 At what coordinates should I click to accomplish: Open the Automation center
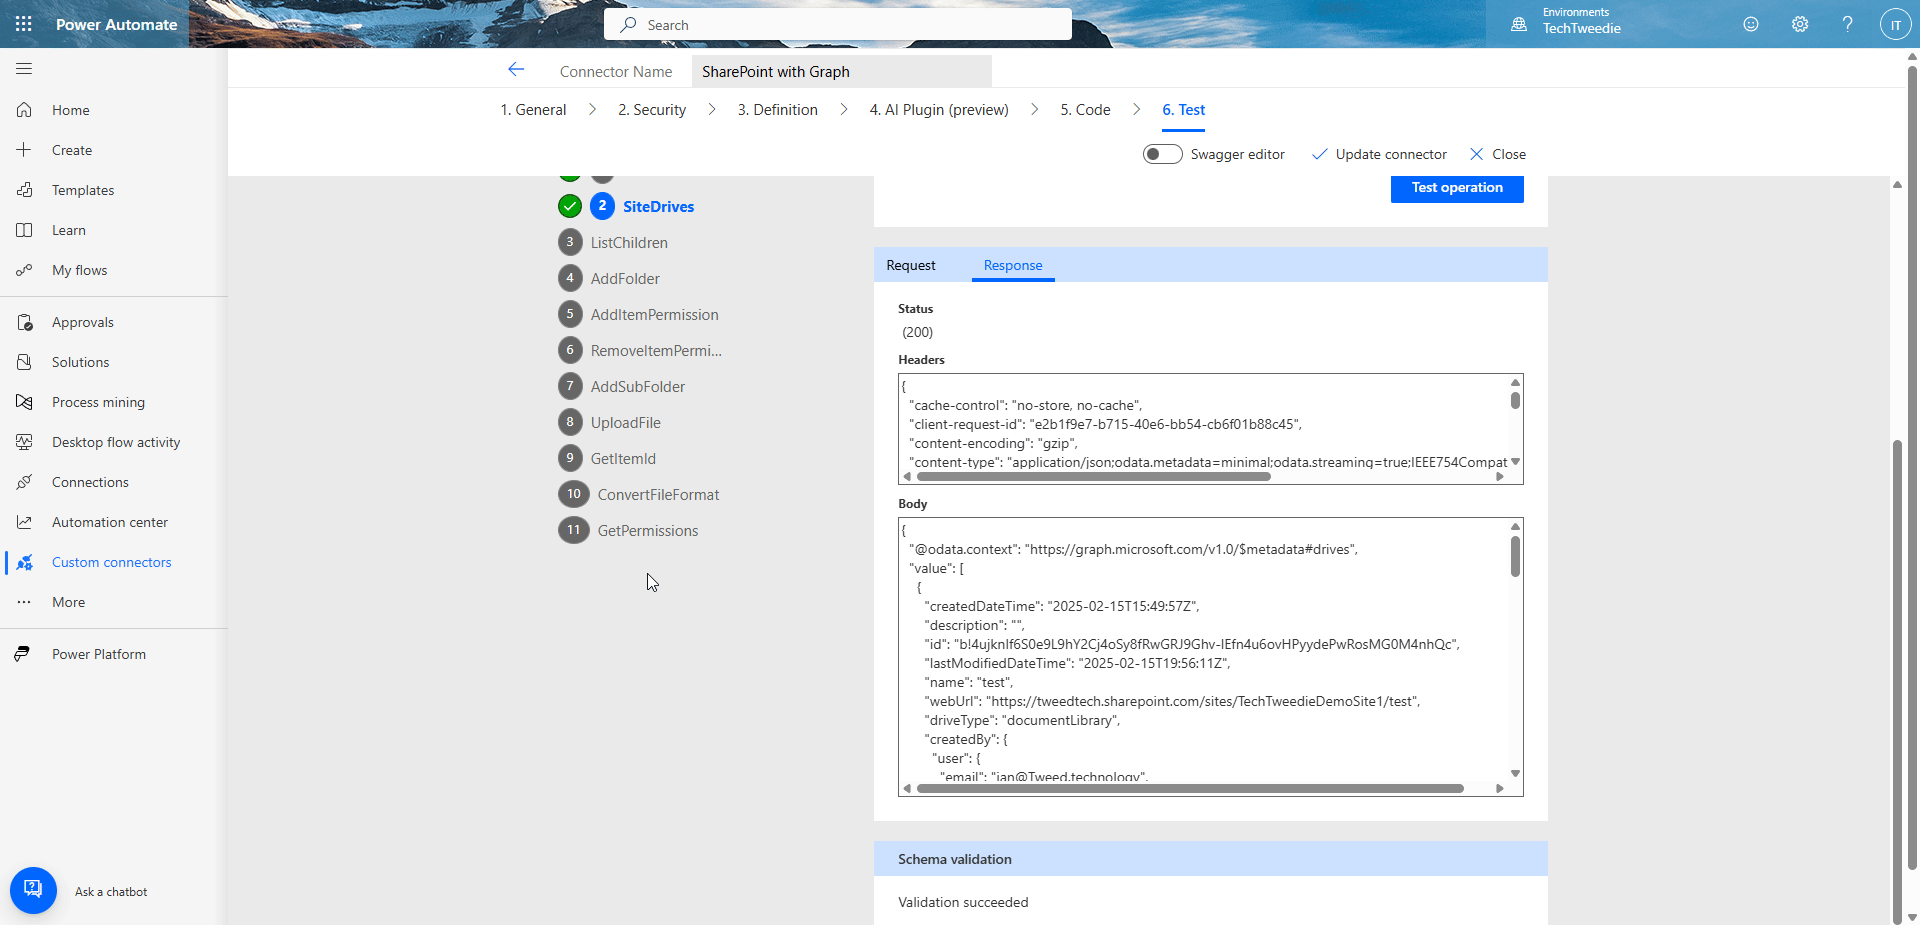(110, 522)
